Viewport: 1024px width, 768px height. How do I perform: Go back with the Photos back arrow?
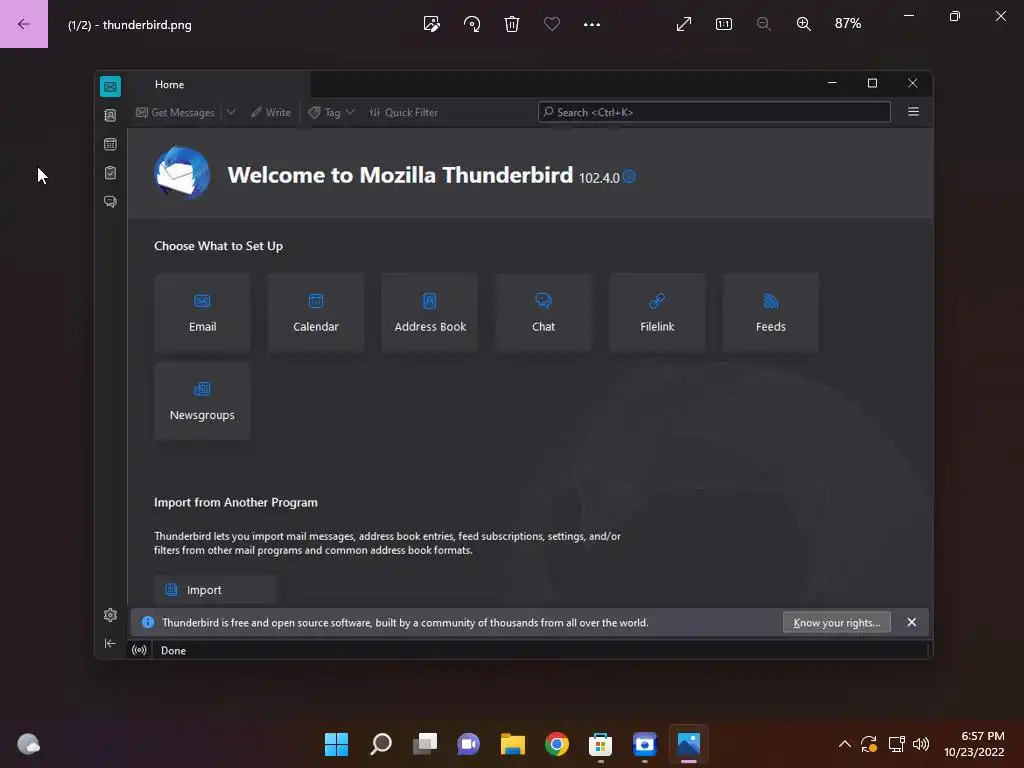[24, 24]
